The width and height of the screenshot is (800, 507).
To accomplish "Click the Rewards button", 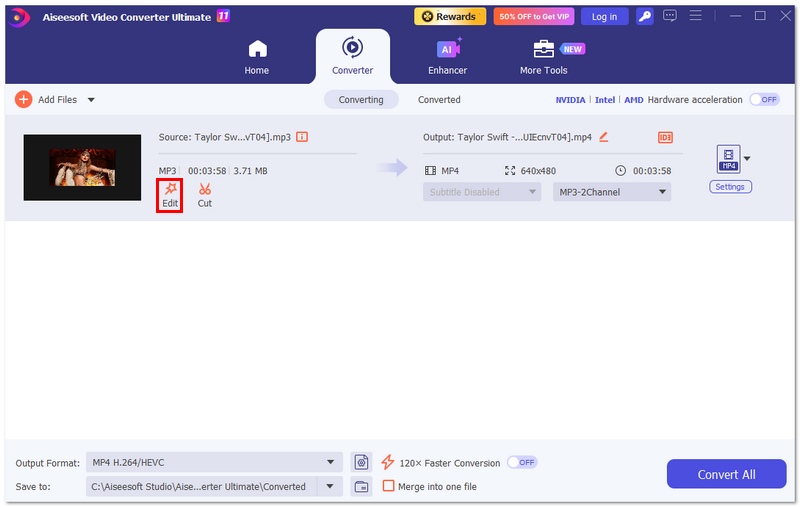I will pyautogui.click(x=450, y=16).
